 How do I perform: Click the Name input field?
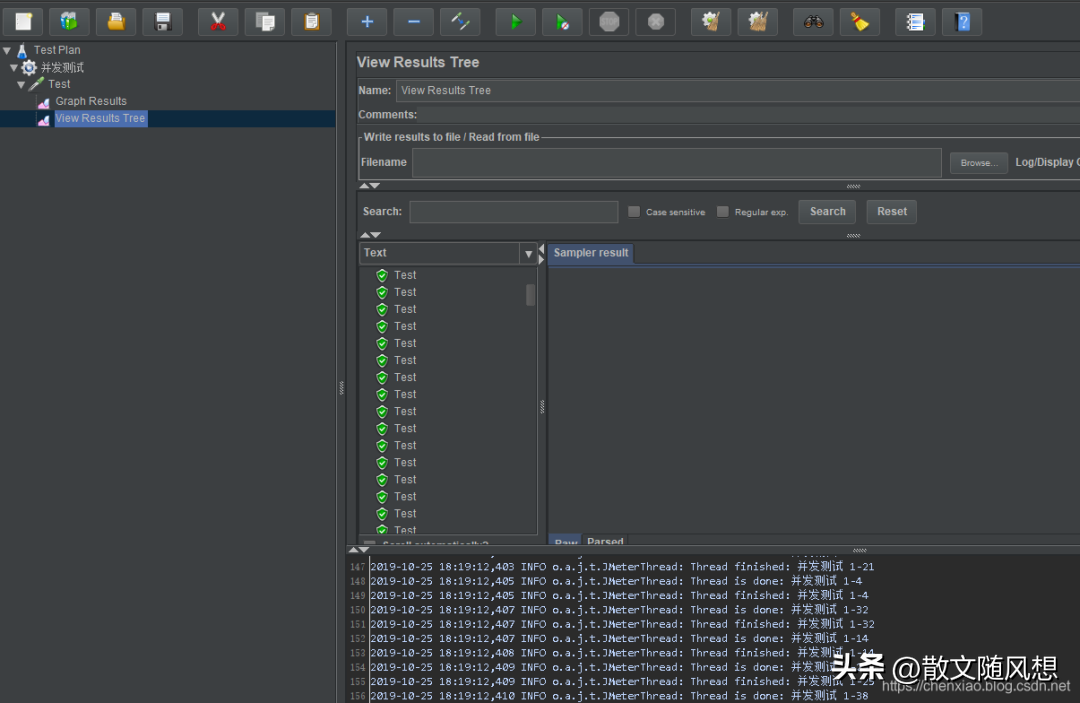(738, 90)
